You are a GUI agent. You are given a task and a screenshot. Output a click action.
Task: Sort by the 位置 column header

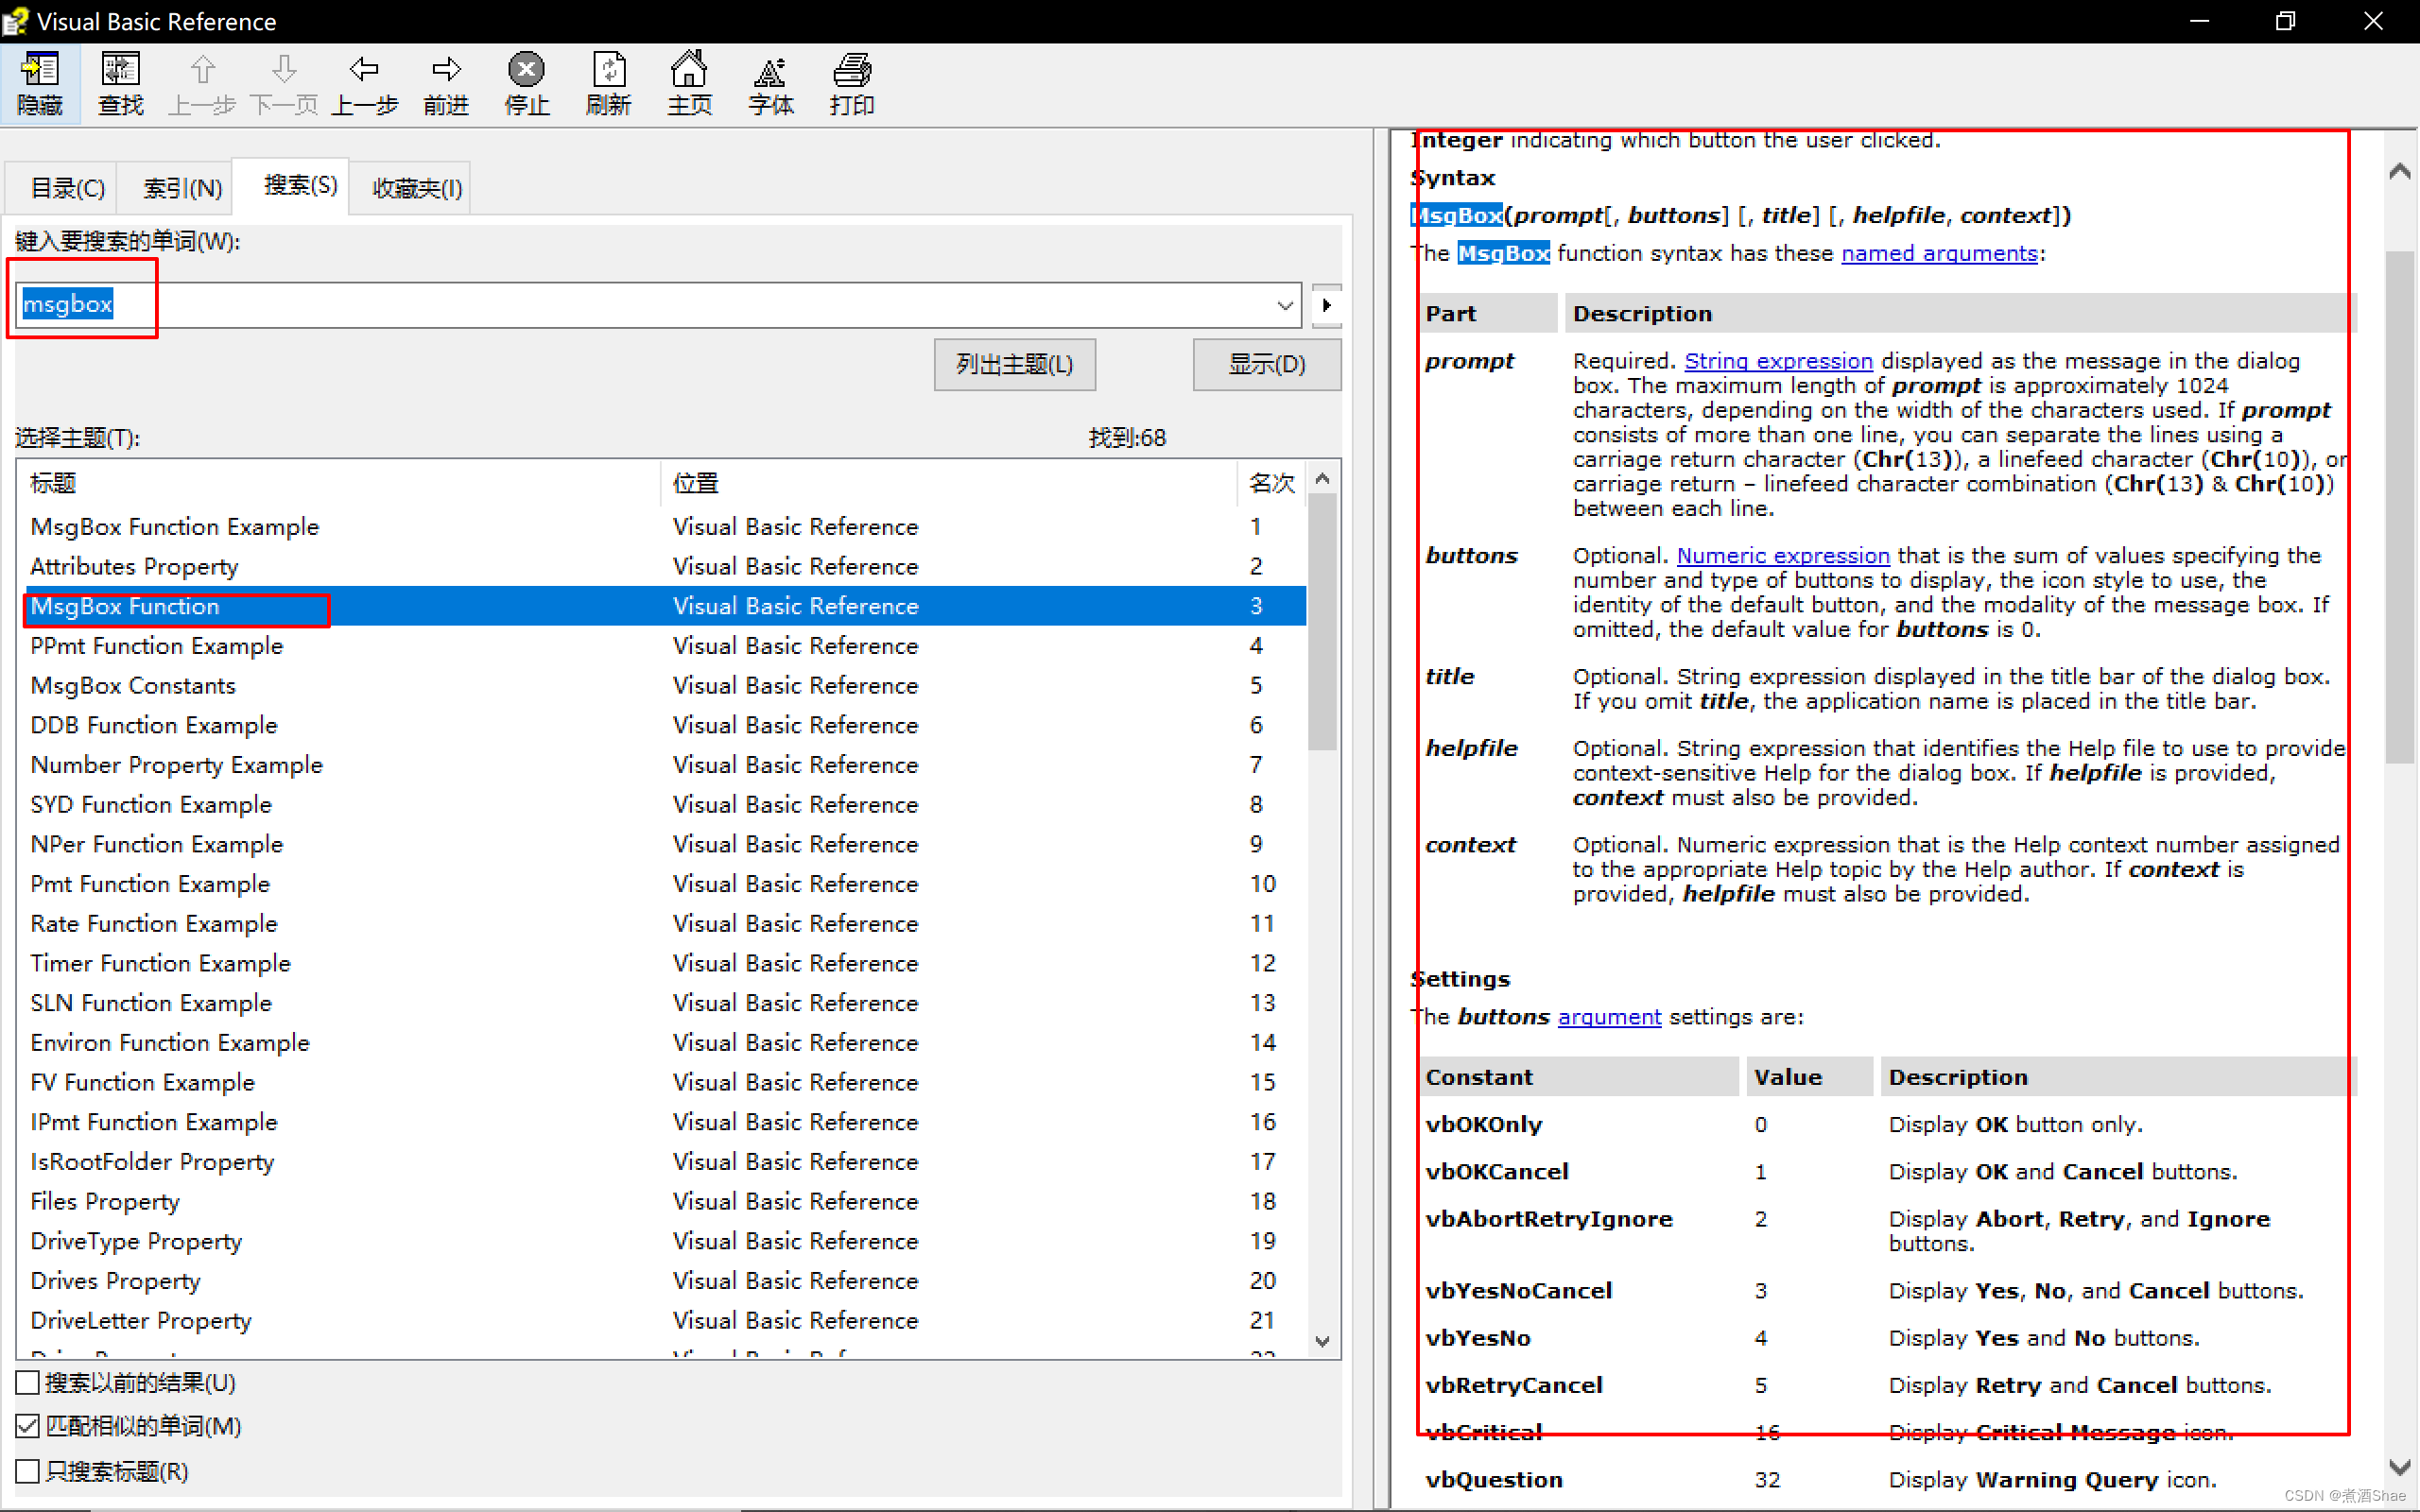[948, 483]
